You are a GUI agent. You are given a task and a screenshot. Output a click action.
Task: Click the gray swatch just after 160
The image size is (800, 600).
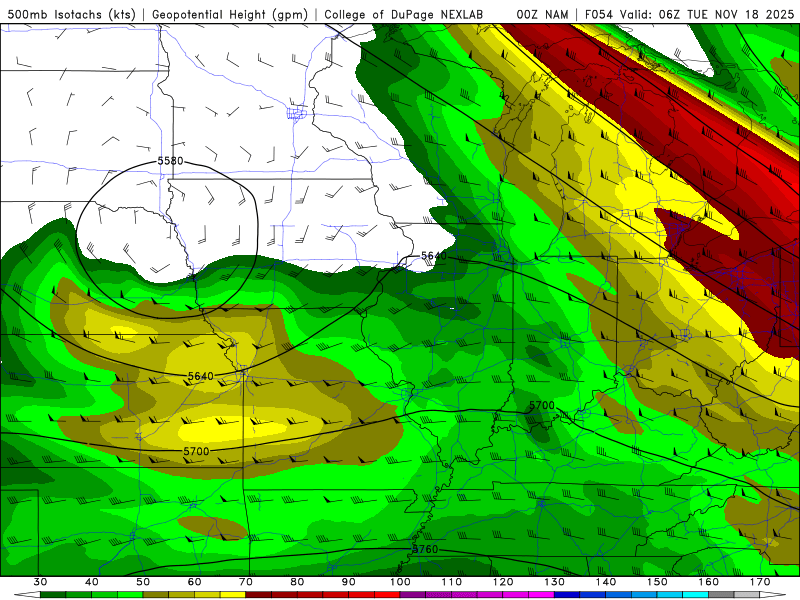(721, 595)
